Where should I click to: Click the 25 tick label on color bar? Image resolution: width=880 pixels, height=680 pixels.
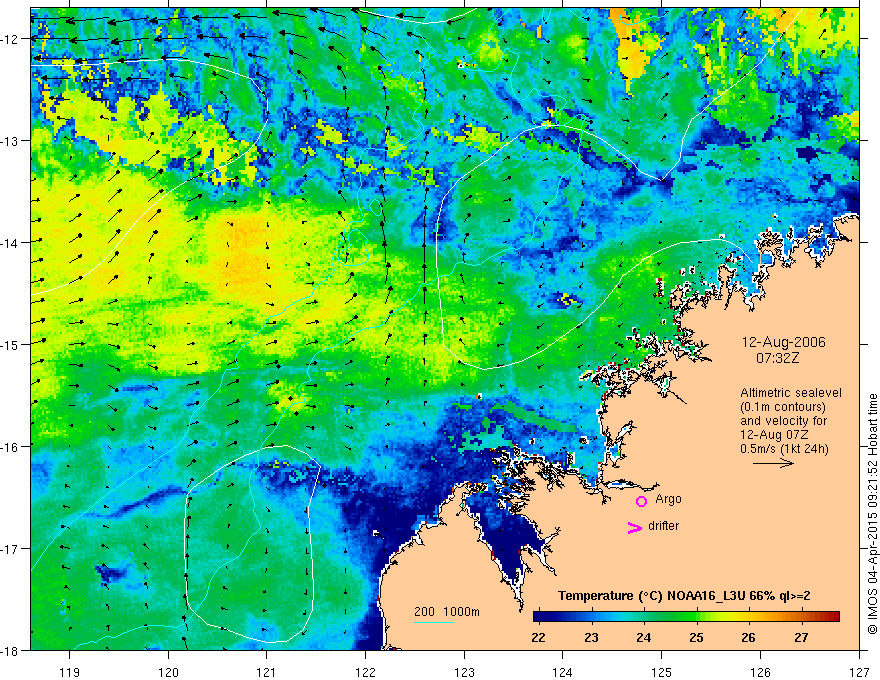[x=696, y=637]
